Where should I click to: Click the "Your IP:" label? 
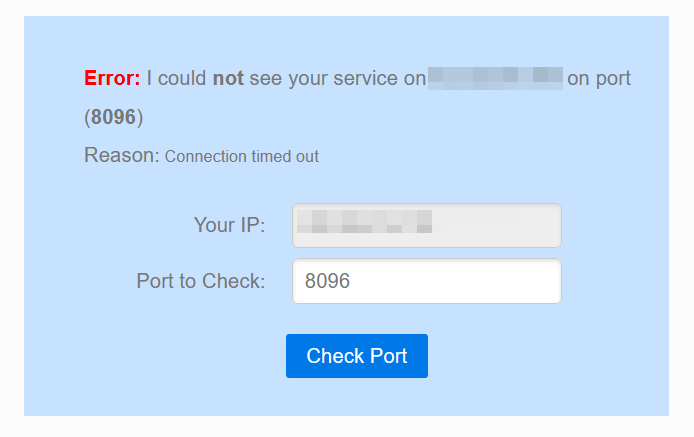point(229,225)
